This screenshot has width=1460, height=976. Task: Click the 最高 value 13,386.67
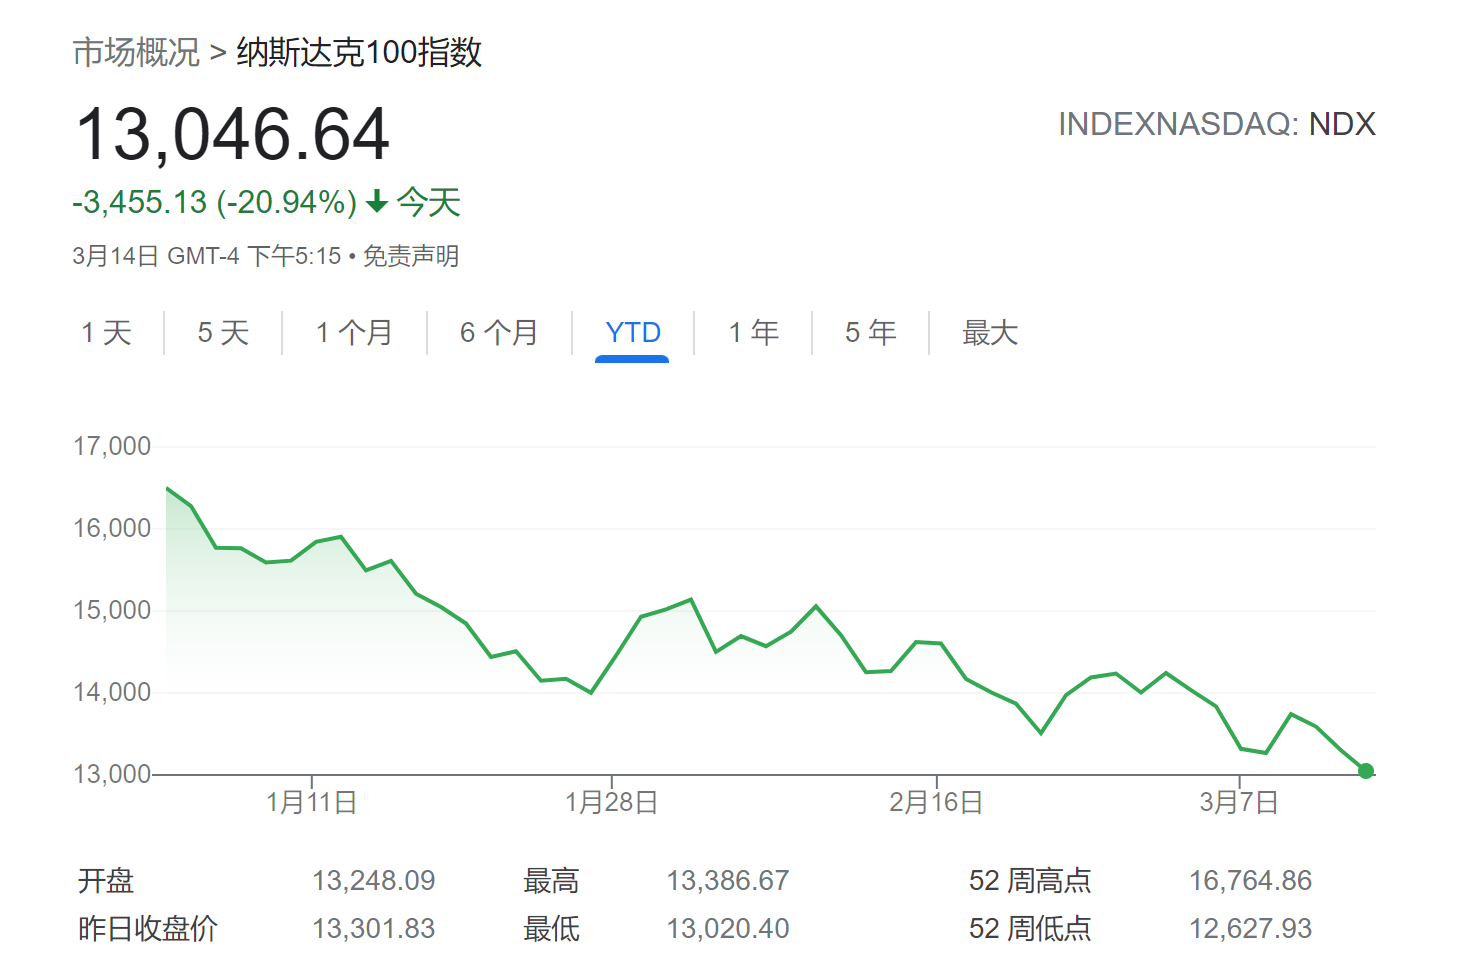point(728,880)
